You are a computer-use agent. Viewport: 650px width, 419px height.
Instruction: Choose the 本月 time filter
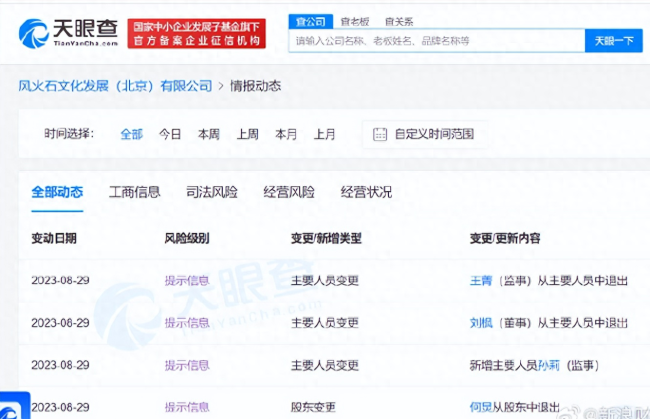point(286,134)
